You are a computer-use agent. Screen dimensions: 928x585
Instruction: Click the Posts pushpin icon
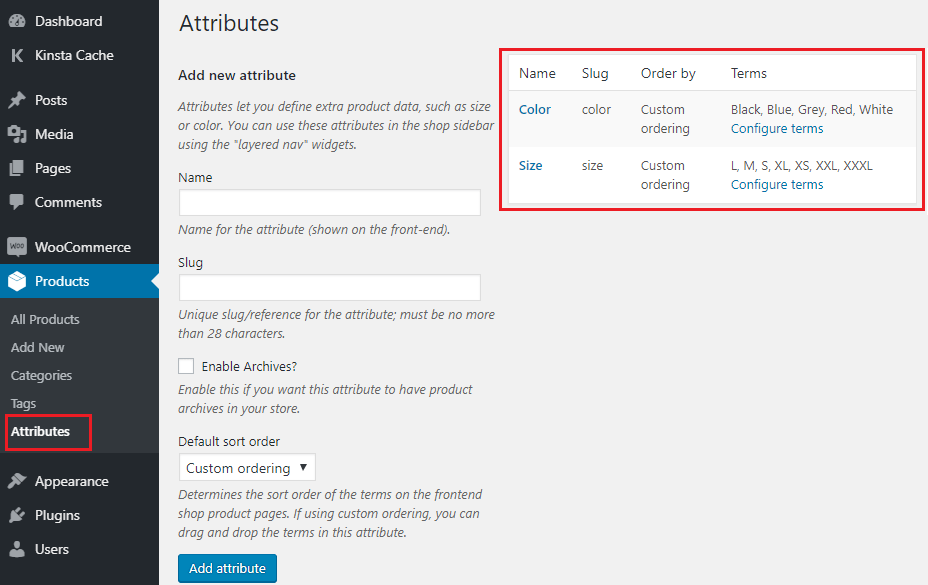pos(17,100)
